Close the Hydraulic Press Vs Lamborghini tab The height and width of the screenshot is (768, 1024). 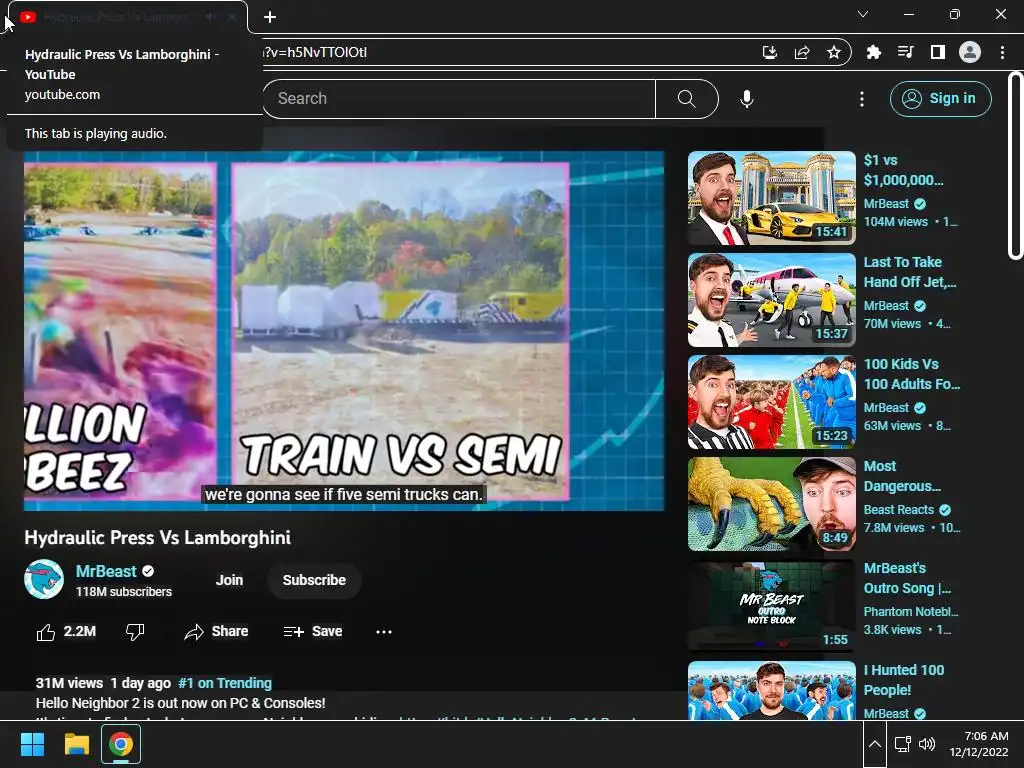tap(232, 17)
